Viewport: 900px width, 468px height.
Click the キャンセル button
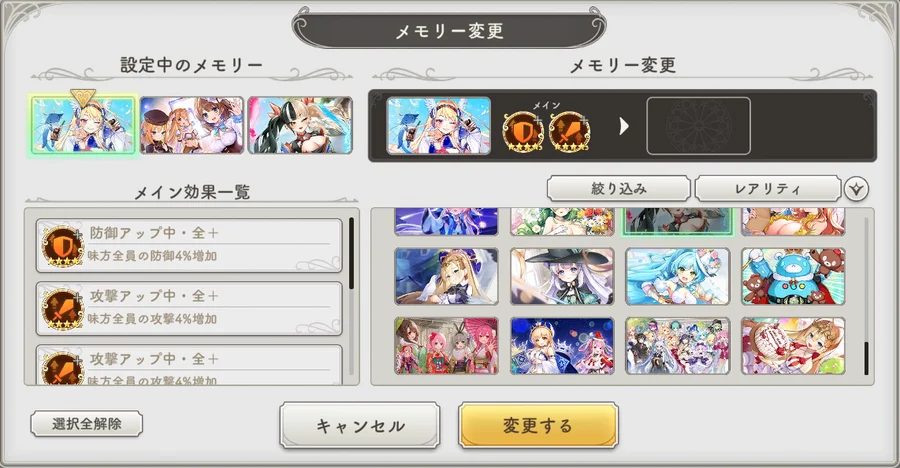pos(360,426)
